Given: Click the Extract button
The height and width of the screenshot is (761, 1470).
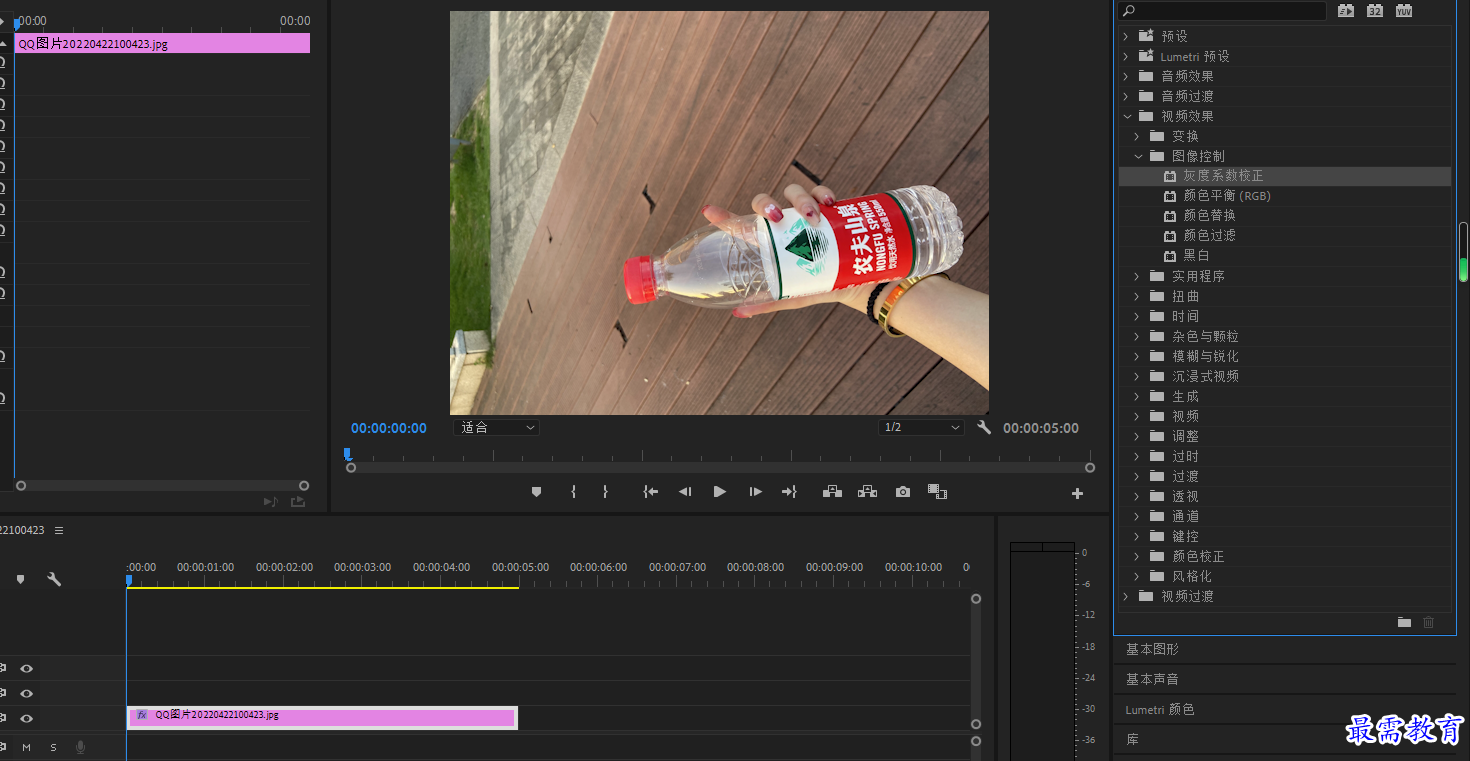Looking at the screenshot, I should [867, 492].
